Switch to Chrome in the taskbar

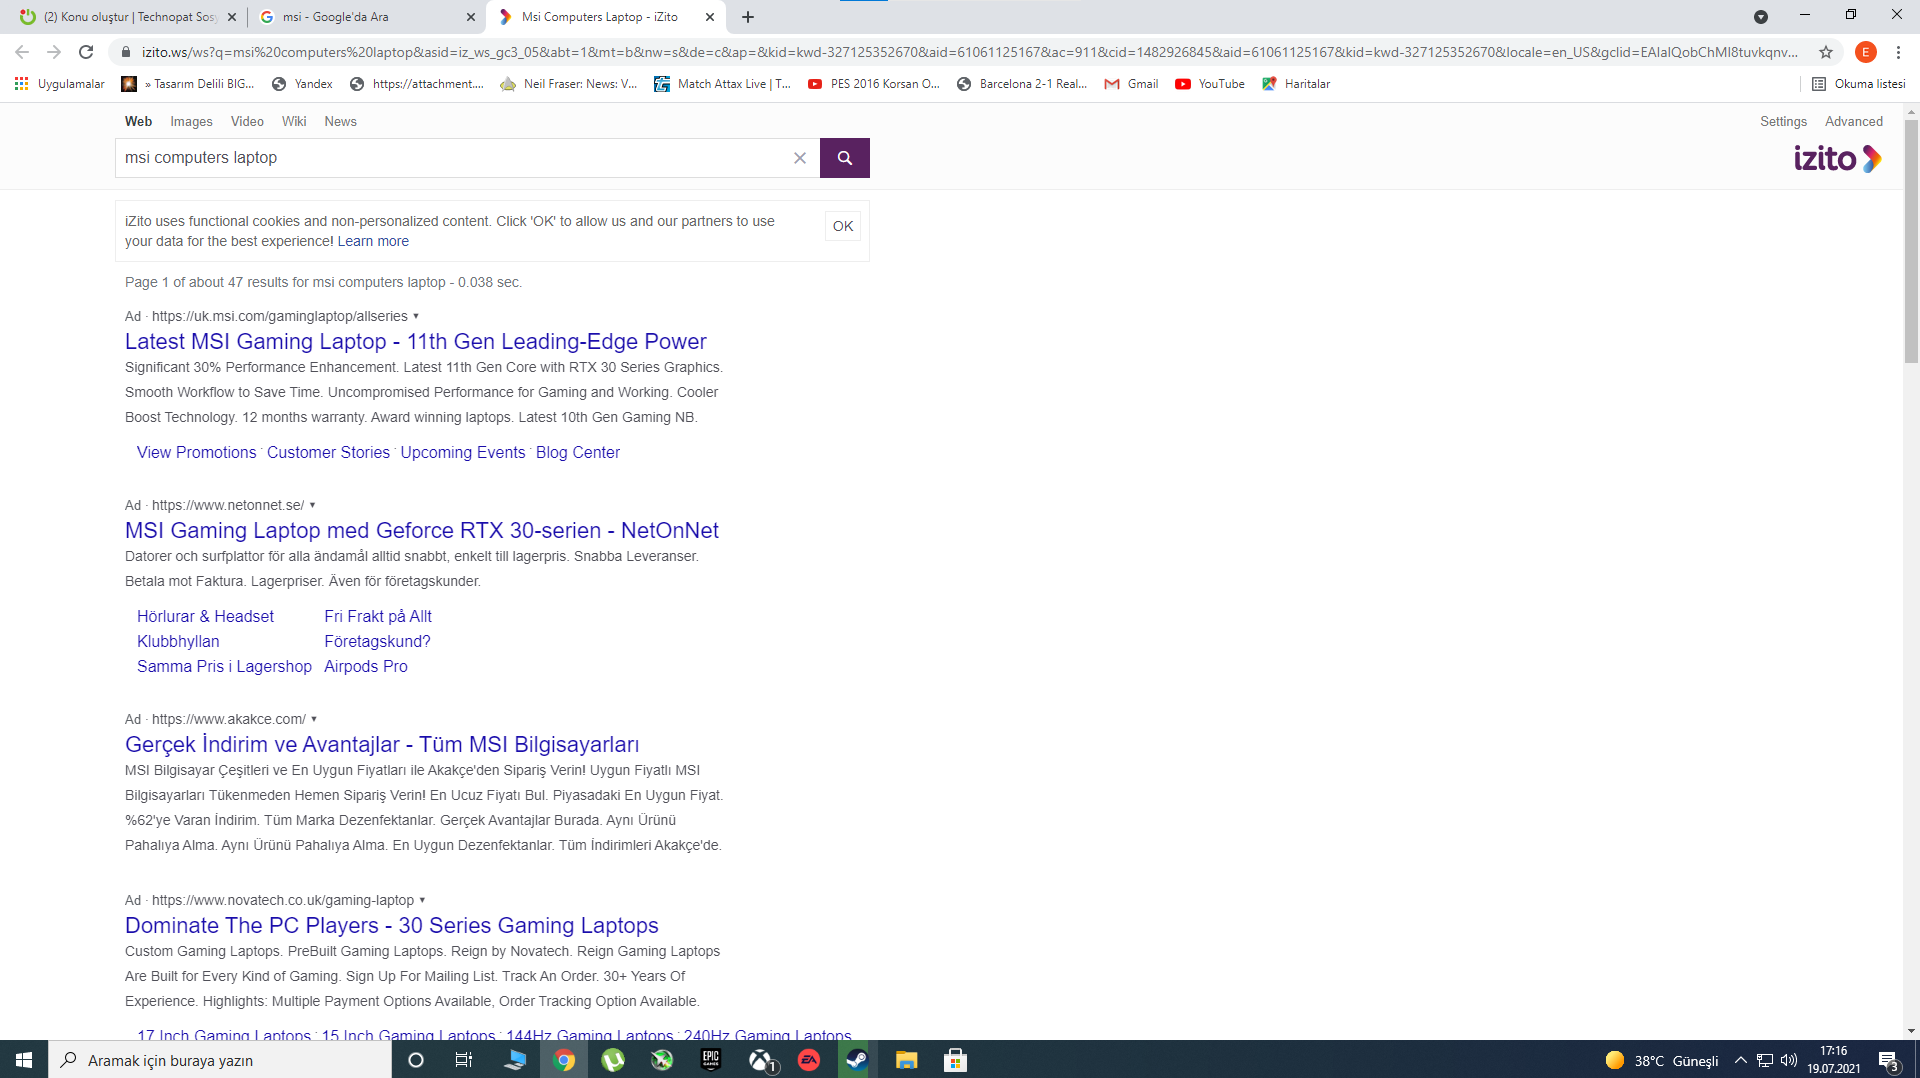pyautogui.click(x=564, y=1060)
